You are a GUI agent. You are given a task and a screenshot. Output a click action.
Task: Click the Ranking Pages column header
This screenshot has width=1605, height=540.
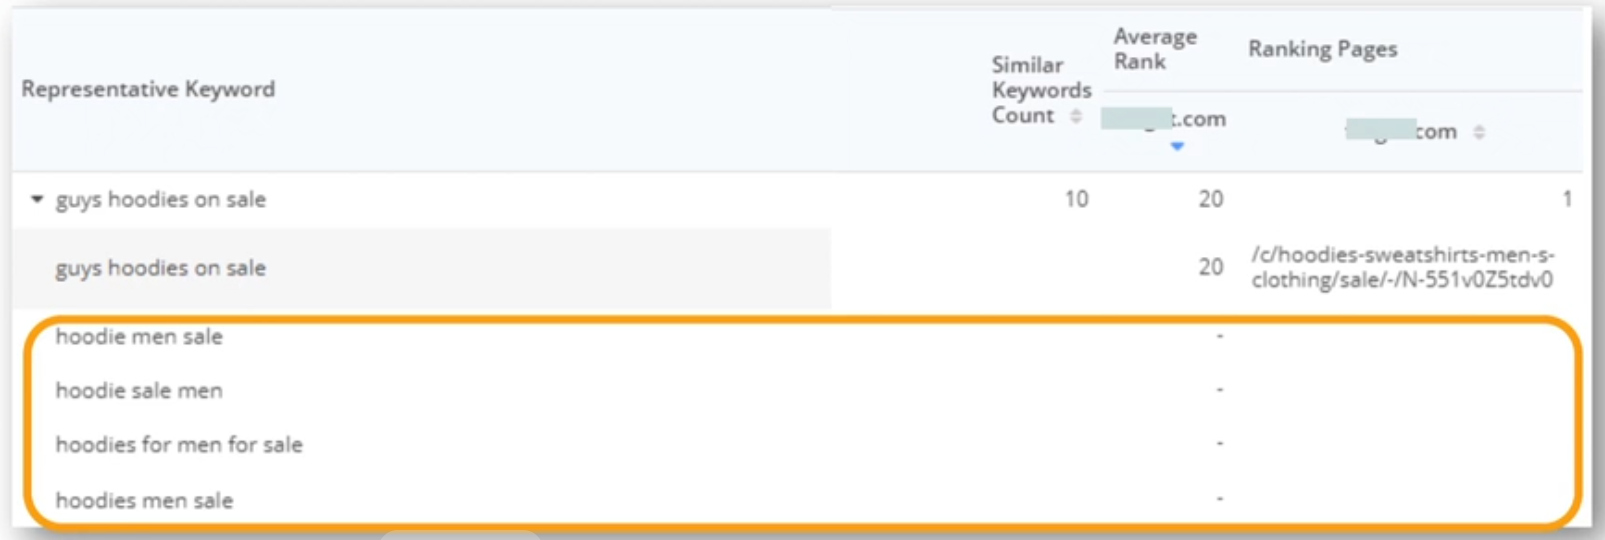click(1322, 49)
